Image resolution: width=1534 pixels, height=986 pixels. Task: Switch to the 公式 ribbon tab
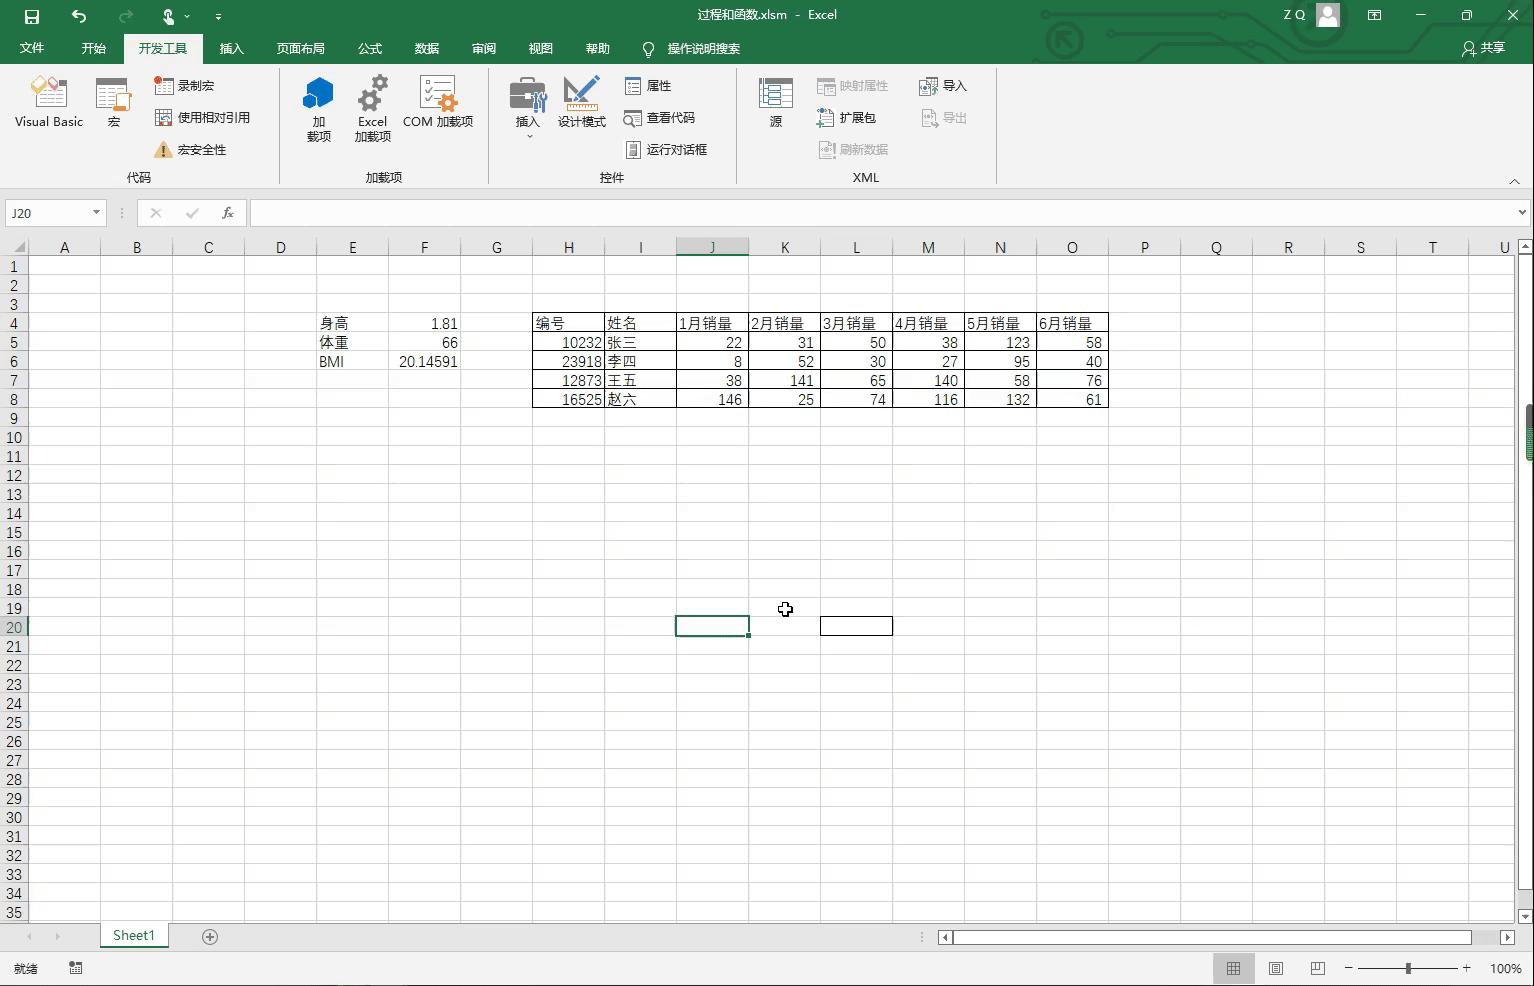click(x=369, y=48)
